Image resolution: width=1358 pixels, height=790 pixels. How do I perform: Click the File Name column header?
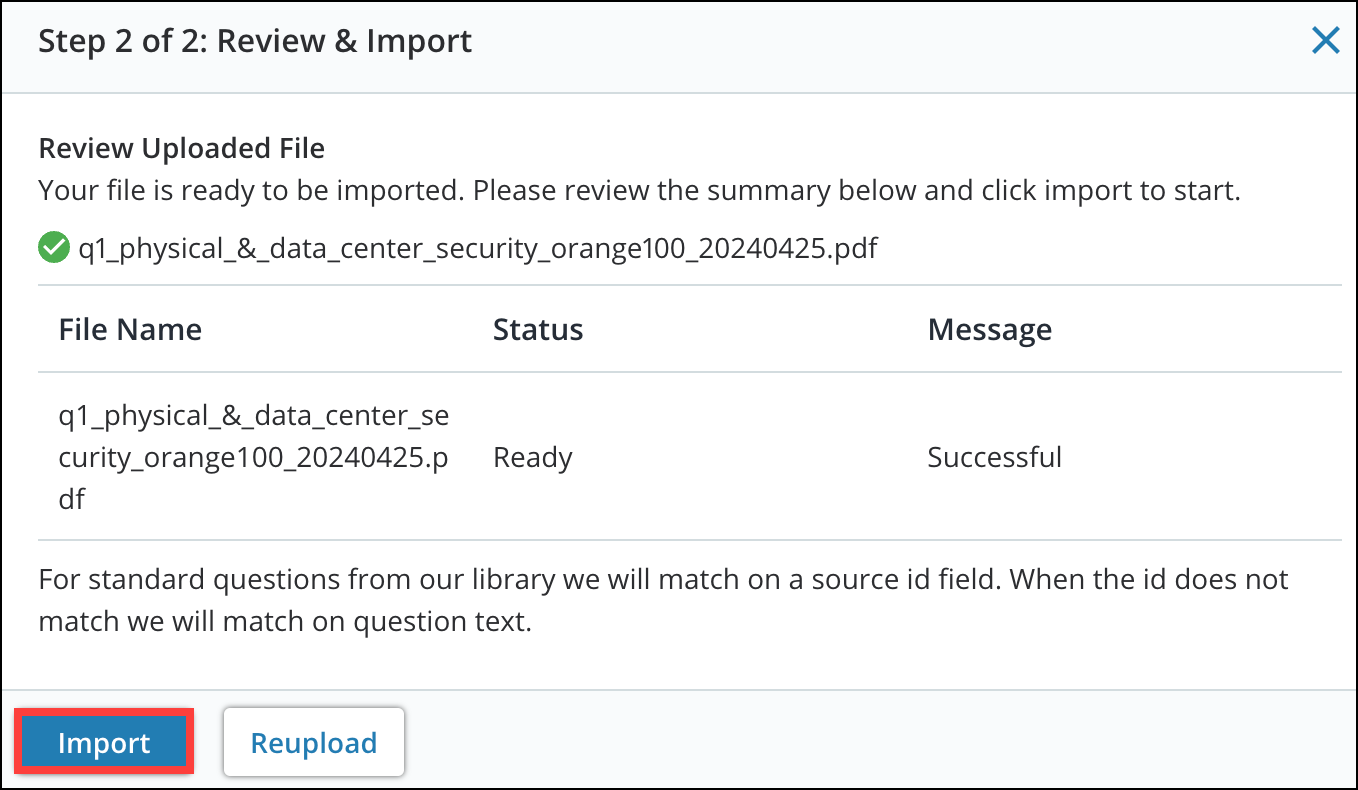[130, 330]
